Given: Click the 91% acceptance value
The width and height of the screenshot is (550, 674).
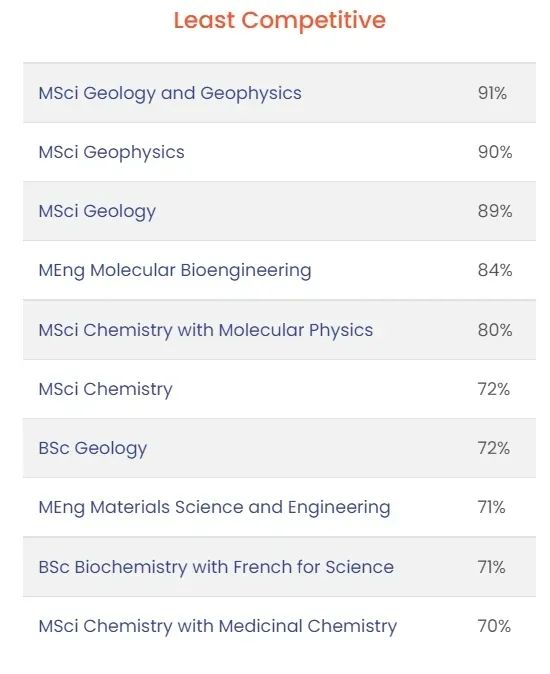Looking at the screenshot, I should [492, 93].
